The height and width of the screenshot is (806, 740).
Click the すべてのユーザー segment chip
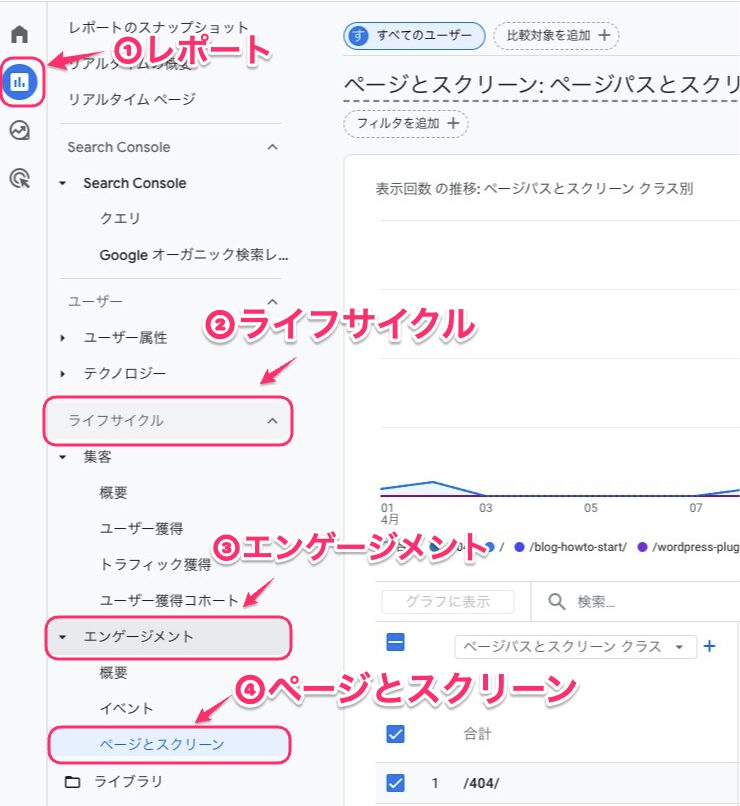414,36
